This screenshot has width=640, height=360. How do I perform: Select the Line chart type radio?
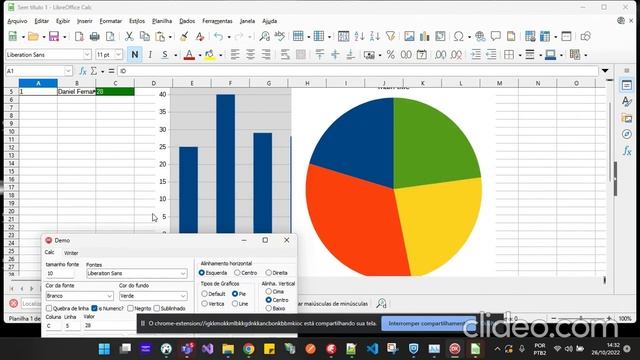(235, 304)
